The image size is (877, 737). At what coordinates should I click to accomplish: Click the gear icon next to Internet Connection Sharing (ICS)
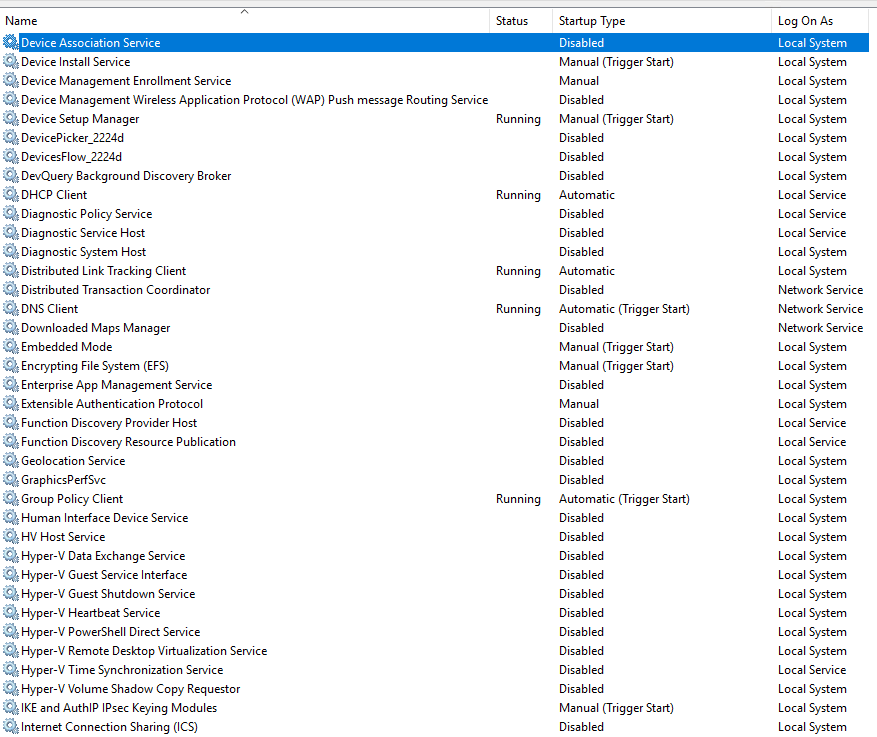11,727
